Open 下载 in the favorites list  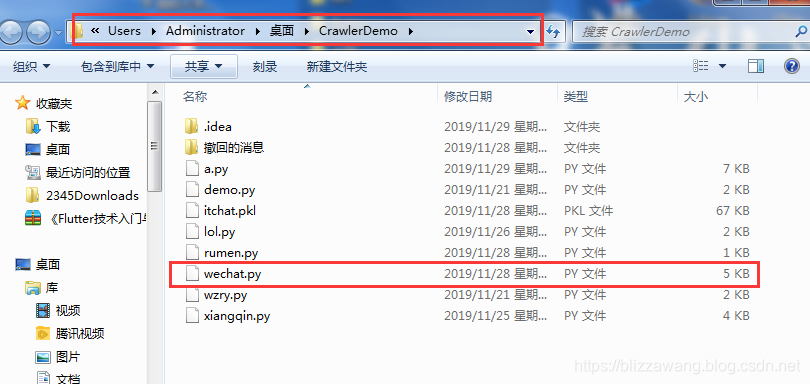coord(58,127)
